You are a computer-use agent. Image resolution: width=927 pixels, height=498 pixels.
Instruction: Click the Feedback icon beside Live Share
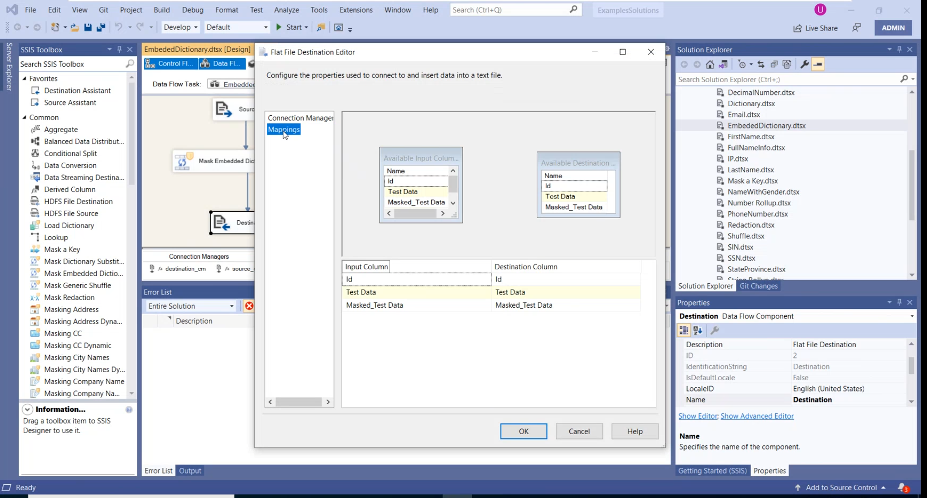coord(857,28)
